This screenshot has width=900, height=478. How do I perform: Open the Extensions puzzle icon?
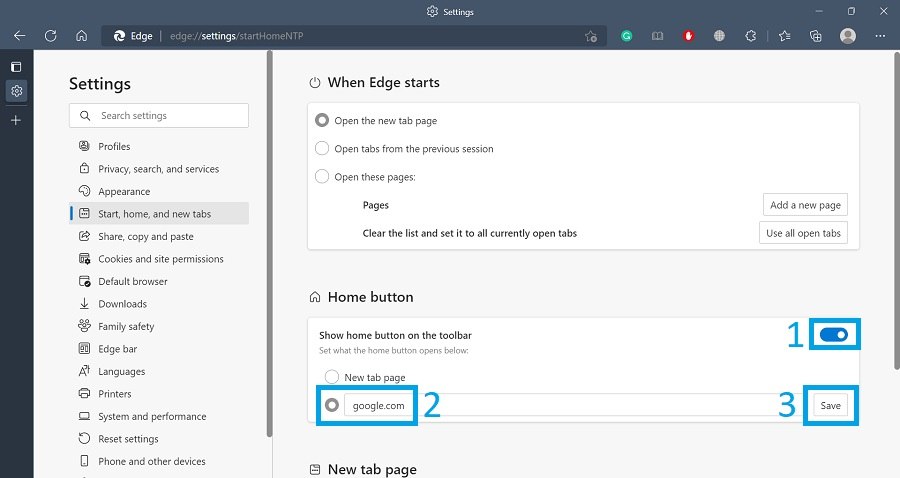pos(751,36)
